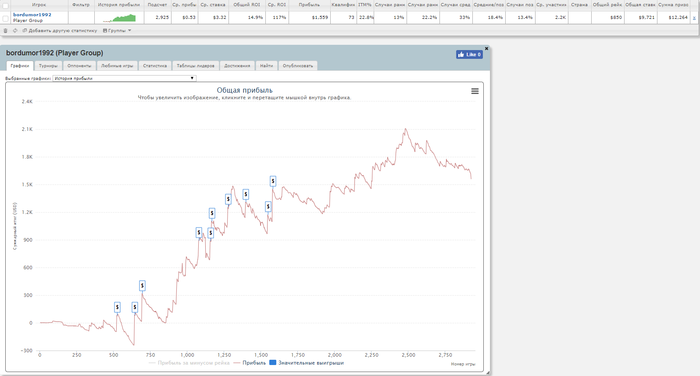Sort by the 'Общий рейк' column header
700x376 pixels.
[x=608, y=4]
